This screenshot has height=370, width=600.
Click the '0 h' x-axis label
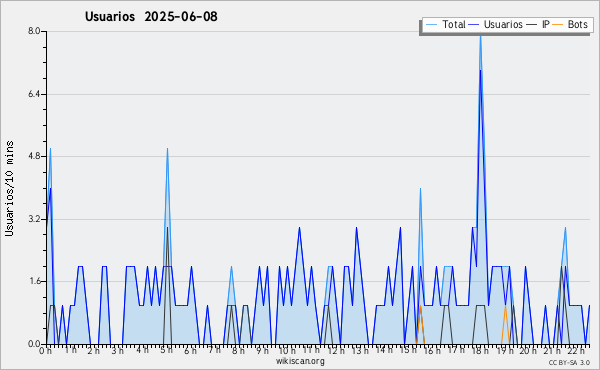coord(46,351)
